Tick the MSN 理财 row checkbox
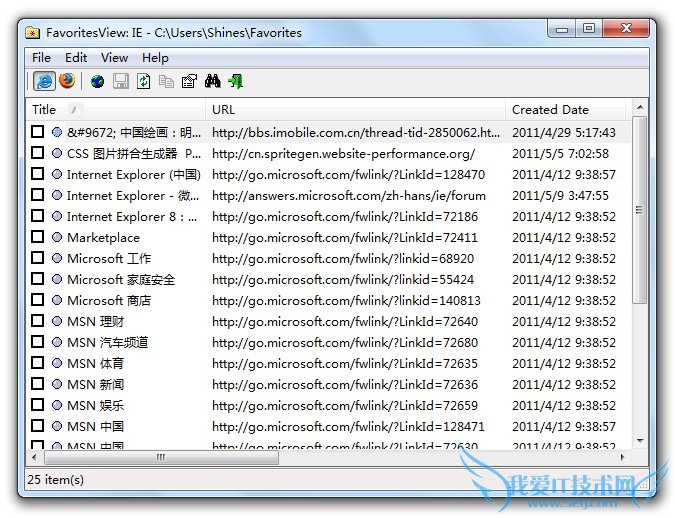Viewport: 675px width, 518px height. coord(37,320)
